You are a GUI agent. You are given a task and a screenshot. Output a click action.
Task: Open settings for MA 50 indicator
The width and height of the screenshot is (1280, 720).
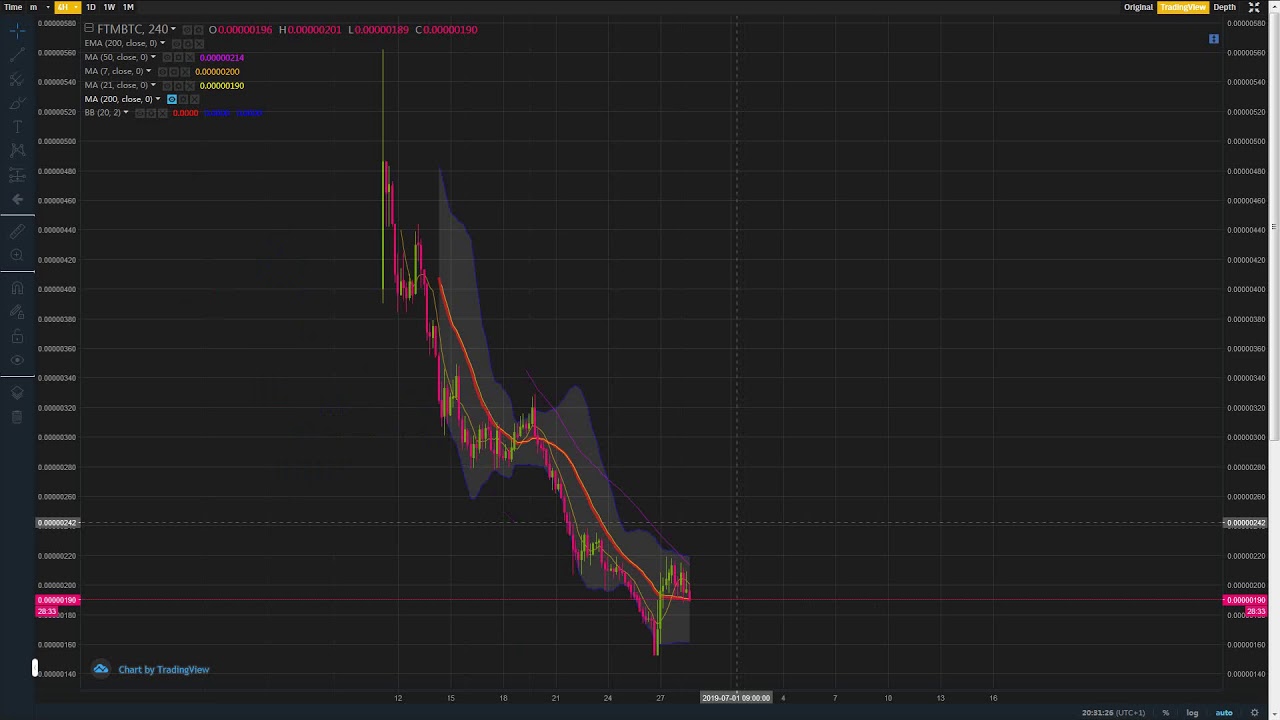pos(178,58)
